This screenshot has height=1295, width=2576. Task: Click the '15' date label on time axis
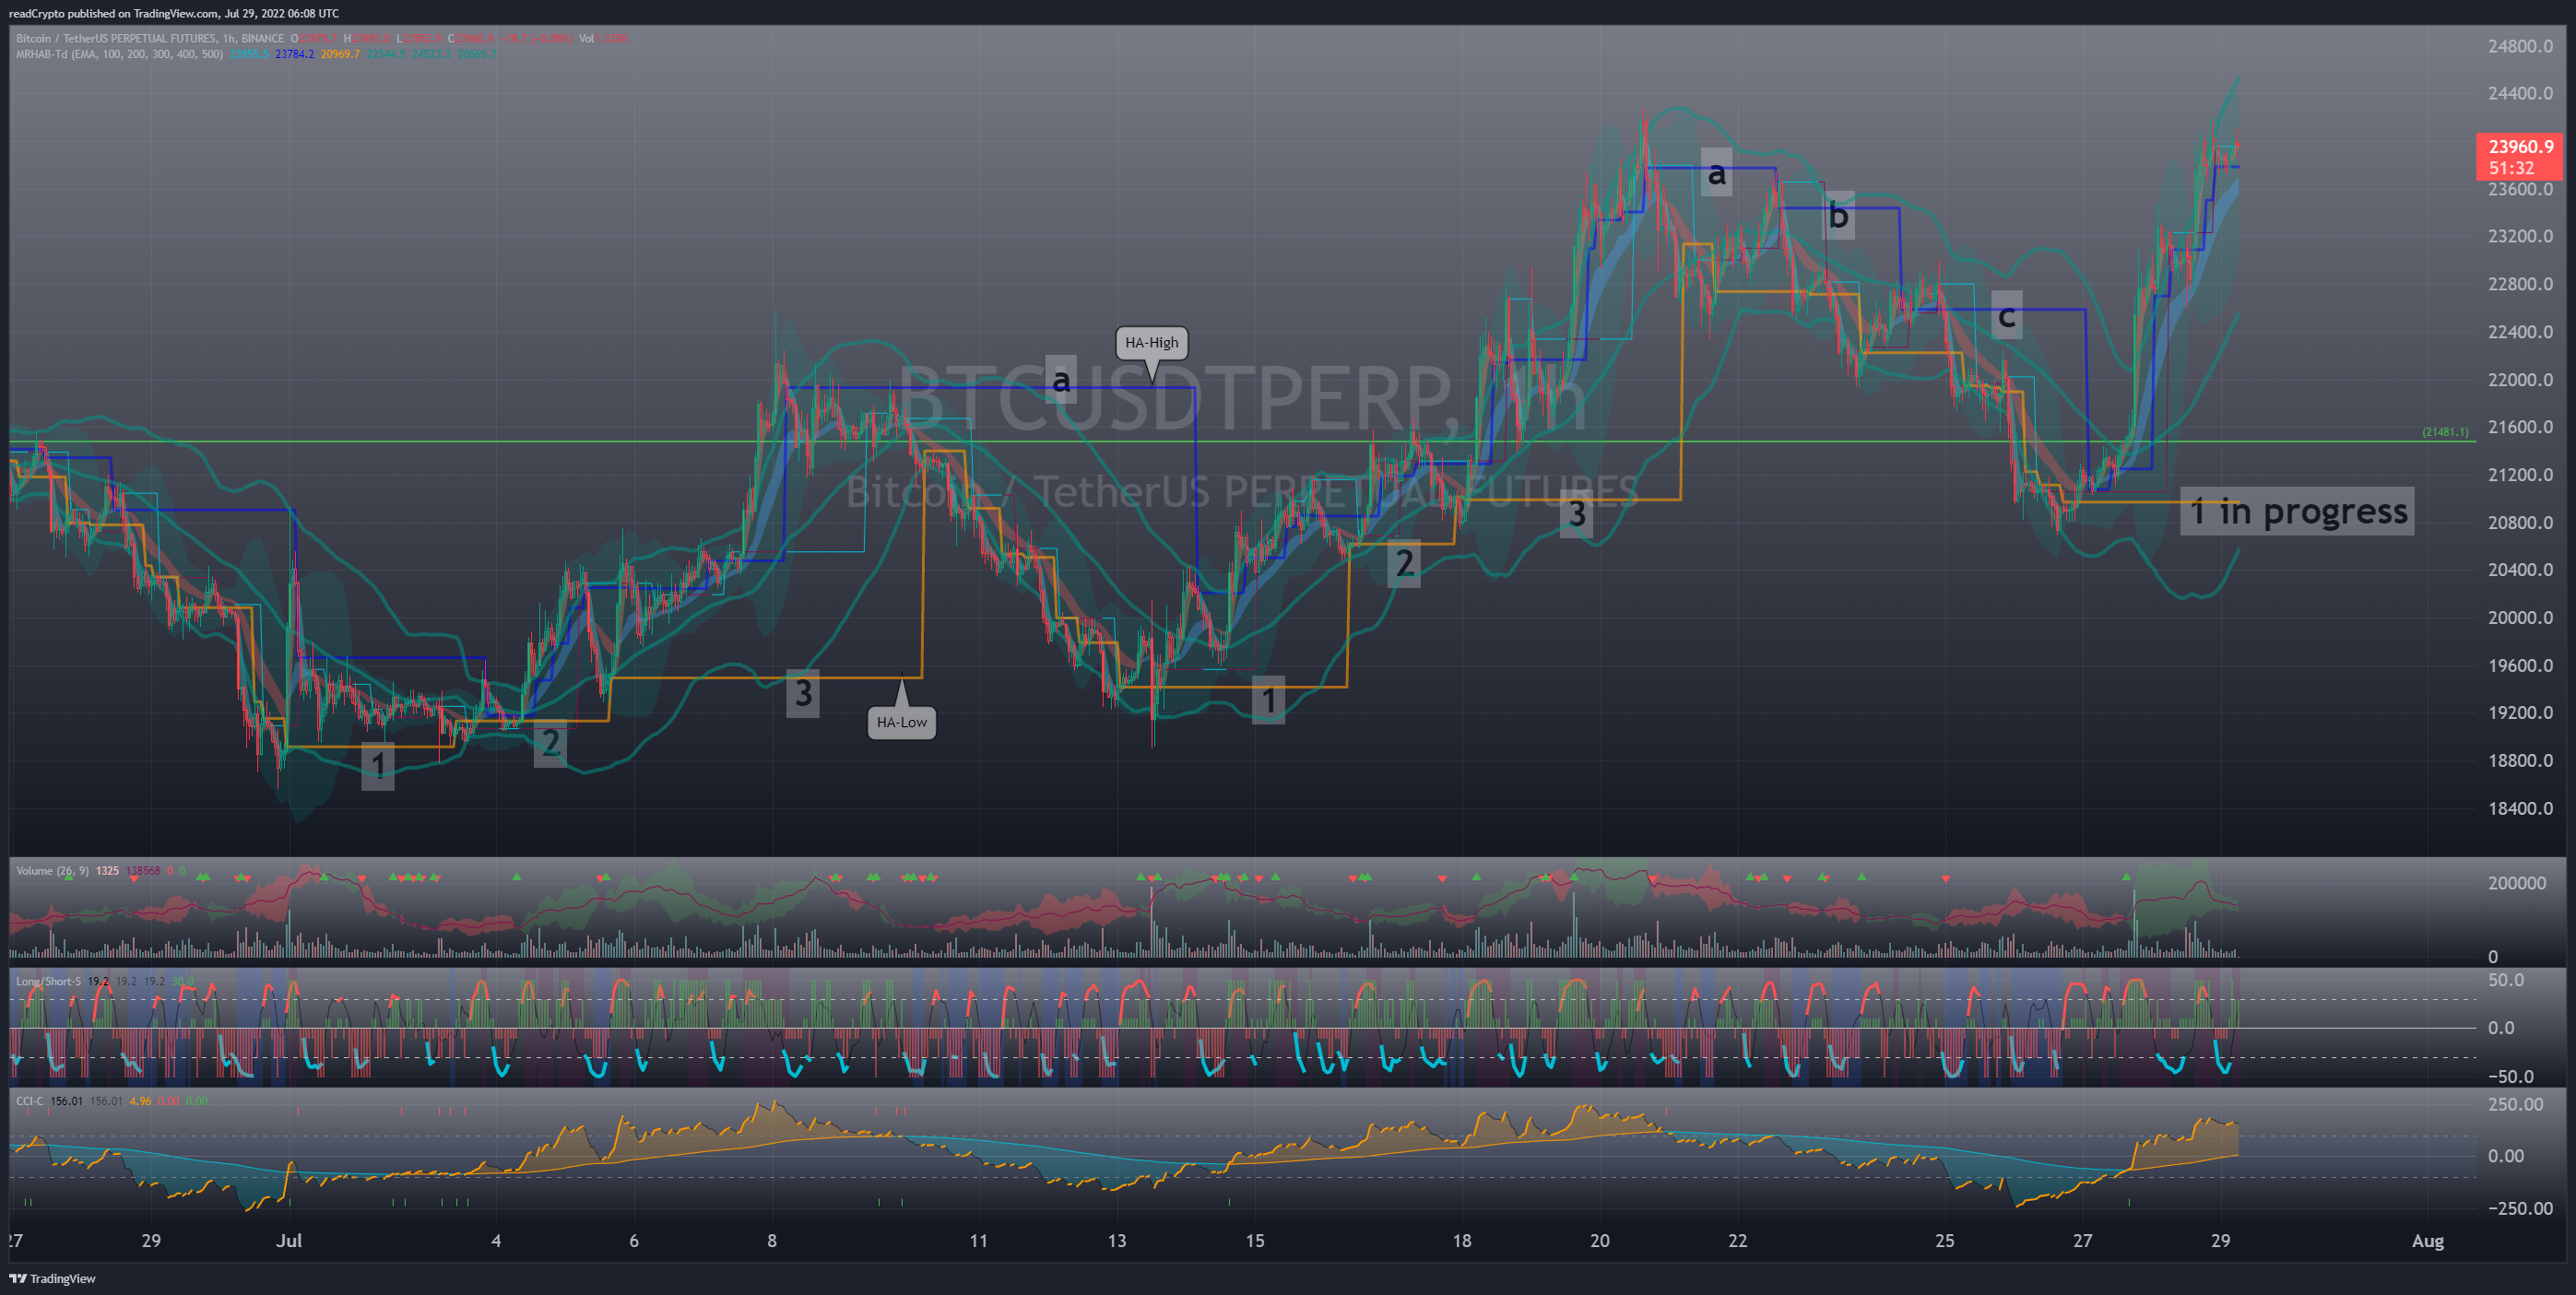pyautogui.click(x=1255, y=1241)
